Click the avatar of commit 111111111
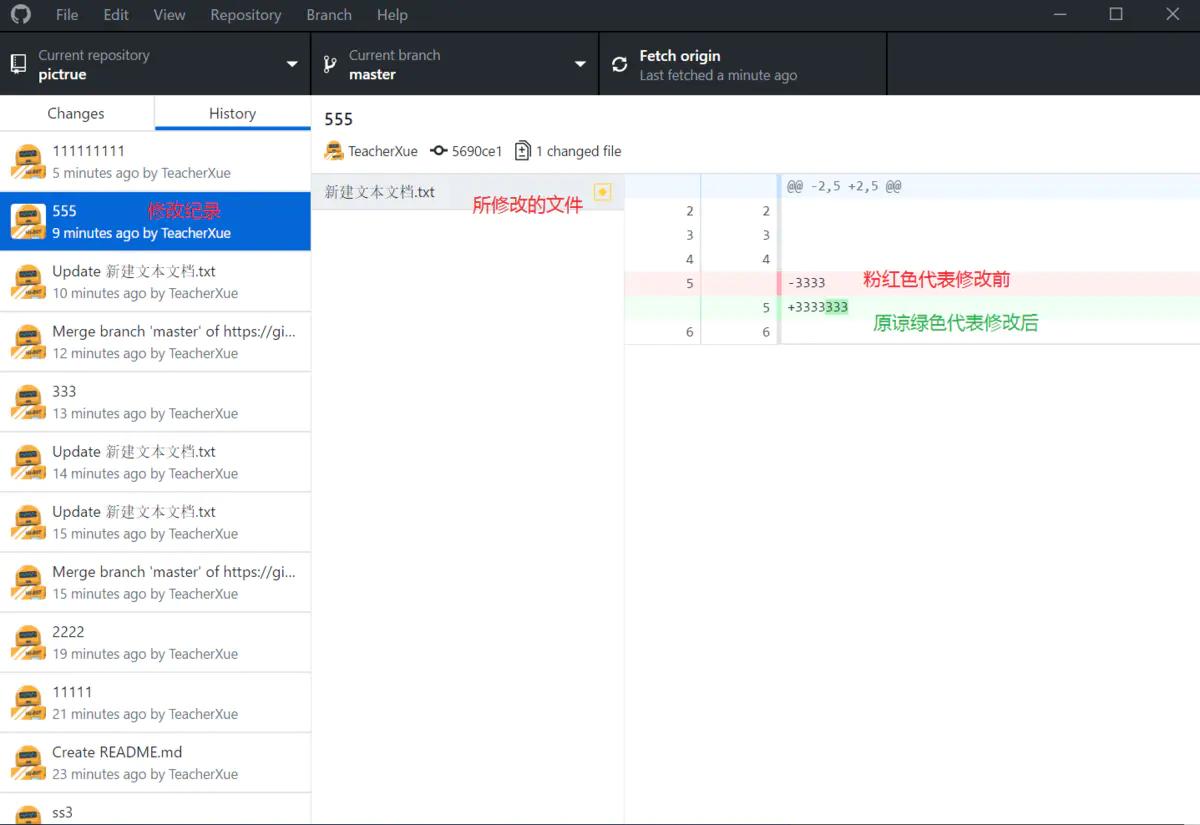The width and height of the screenshot is (1200, 825). (x=28, y=162)
